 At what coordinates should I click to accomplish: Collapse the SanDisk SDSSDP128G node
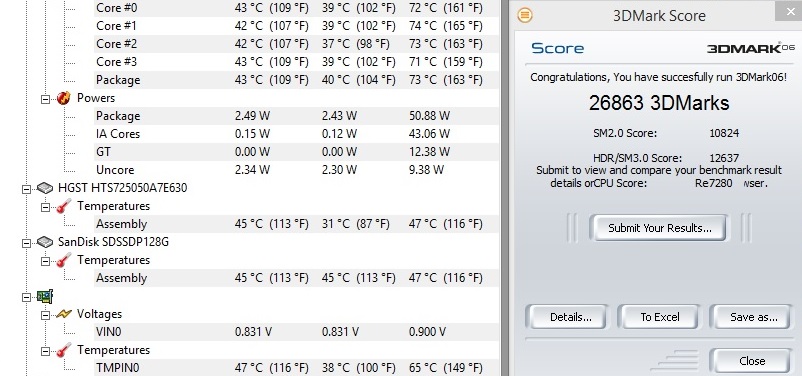[27, 244]
